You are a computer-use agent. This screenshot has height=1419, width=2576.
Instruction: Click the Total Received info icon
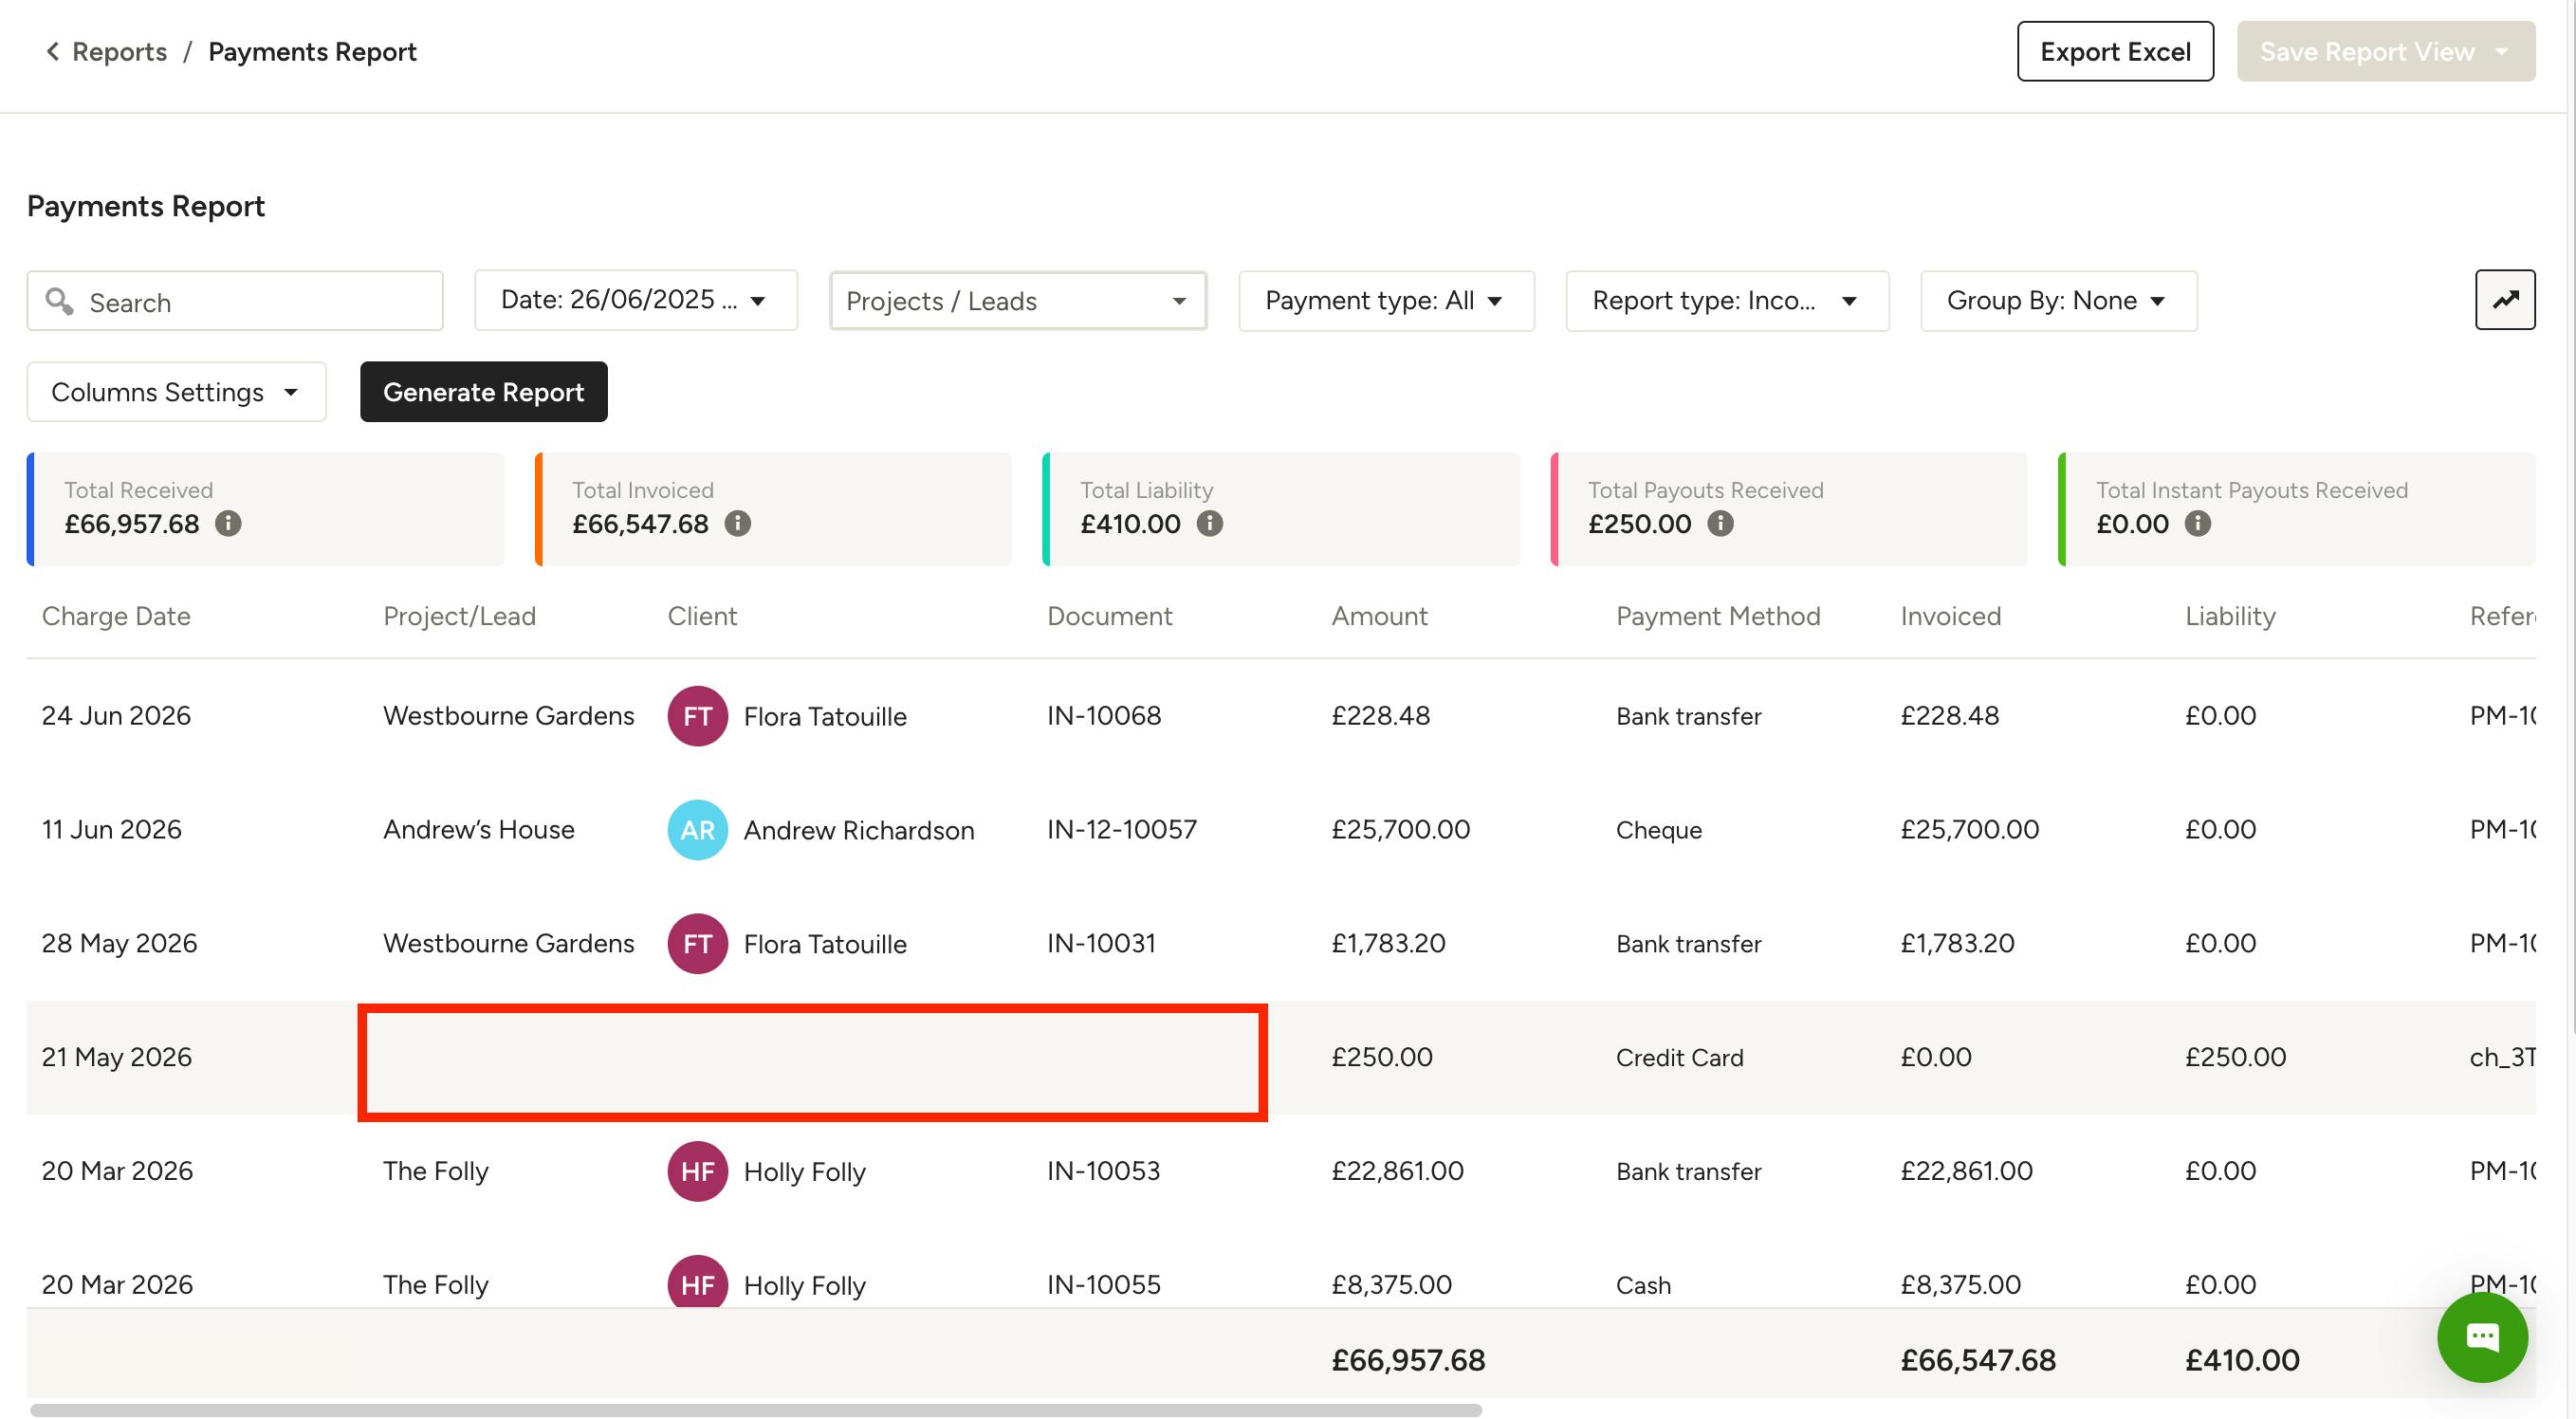(x=228, y=523)
